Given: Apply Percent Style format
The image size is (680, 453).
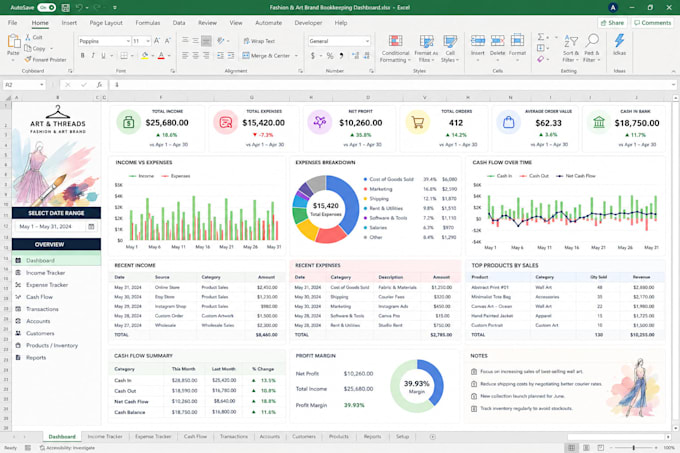Looking at the screenshot, I should [x=330, y=55].
